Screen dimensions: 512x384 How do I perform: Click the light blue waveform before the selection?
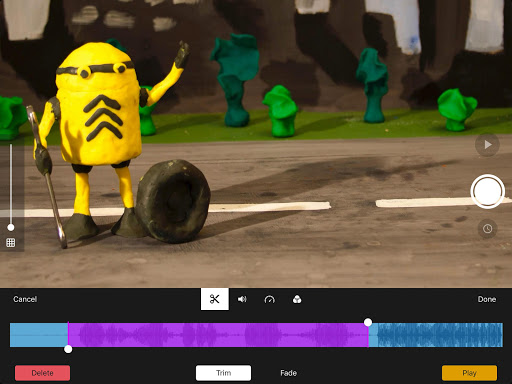click(39, 335)
